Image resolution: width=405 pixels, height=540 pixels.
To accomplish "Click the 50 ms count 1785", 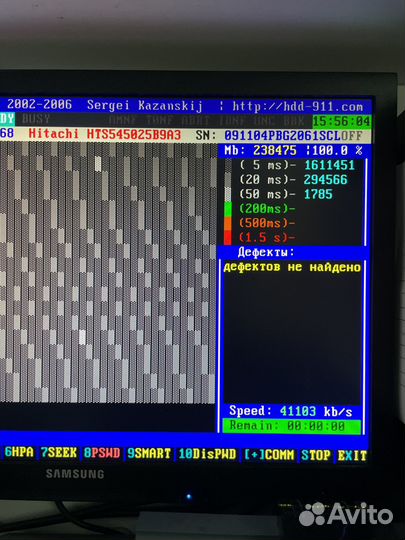I will tap(319, 194).
